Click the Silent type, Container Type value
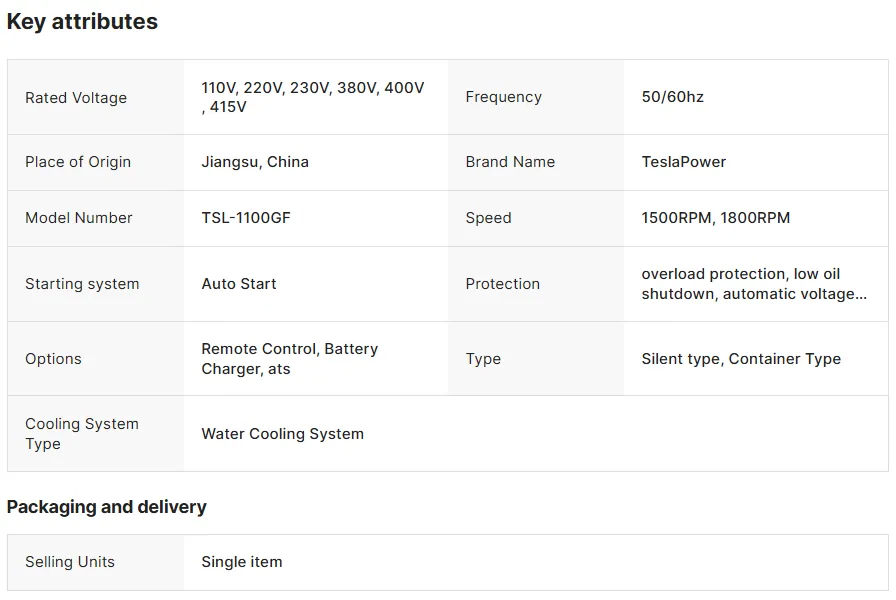The image size is (896, 600). (x=741, y=359)
